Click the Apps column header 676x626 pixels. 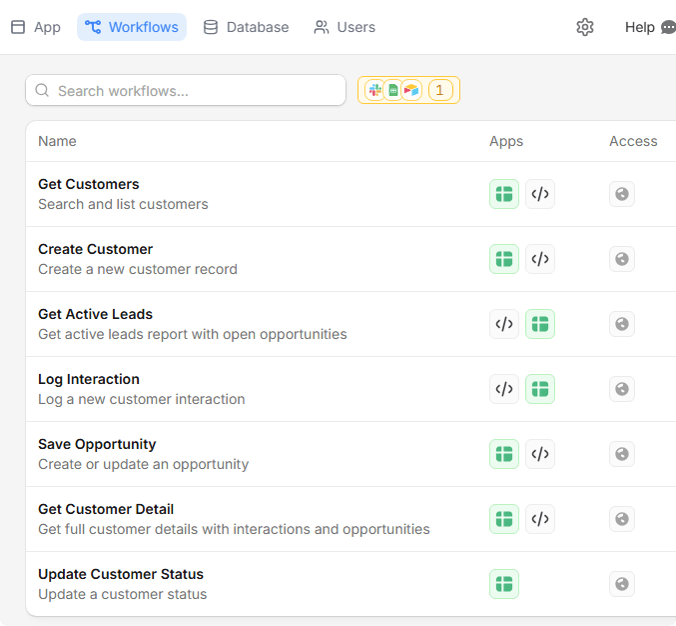point(506,141)
